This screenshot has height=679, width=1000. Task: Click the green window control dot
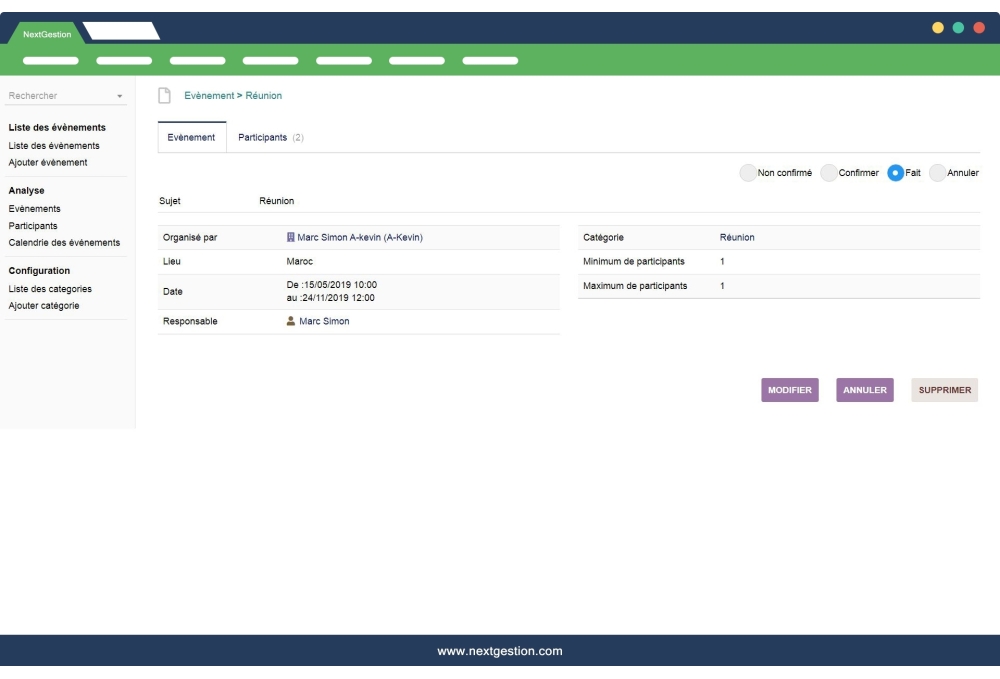pyautogui.click(x=958, y=27)
